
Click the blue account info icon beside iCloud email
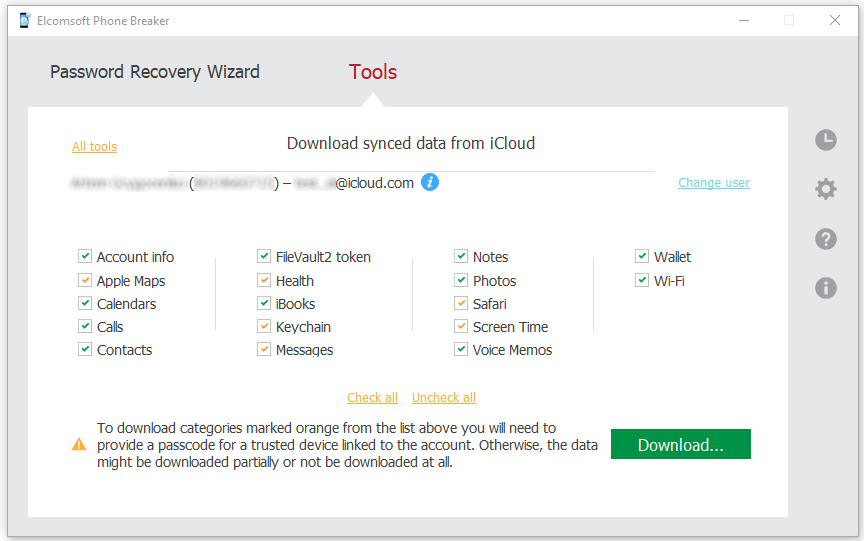coord(430,182)
